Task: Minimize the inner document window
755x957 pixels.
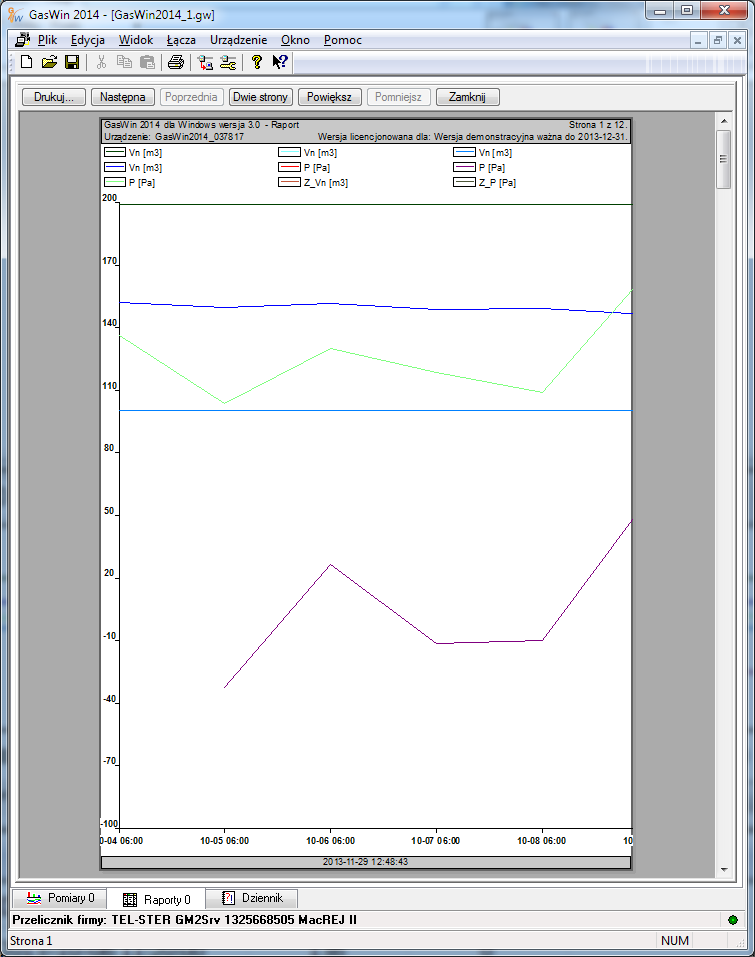Action: click(x=698, y=40)
